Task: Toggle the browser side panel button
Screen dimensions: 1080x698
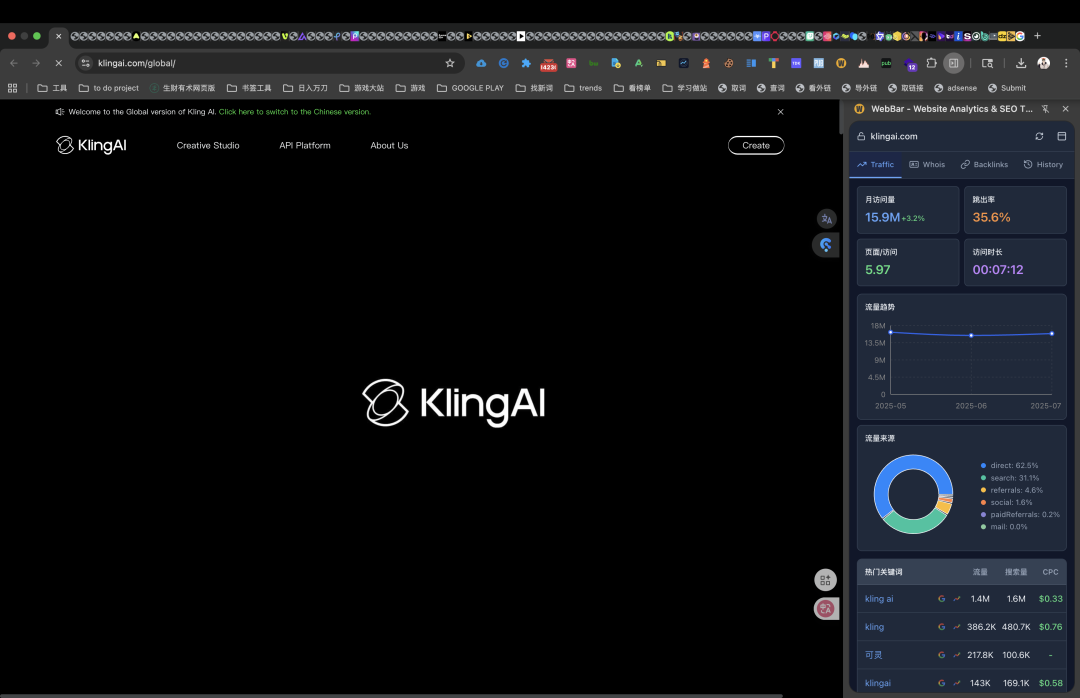Action: (x=953, y=63)
